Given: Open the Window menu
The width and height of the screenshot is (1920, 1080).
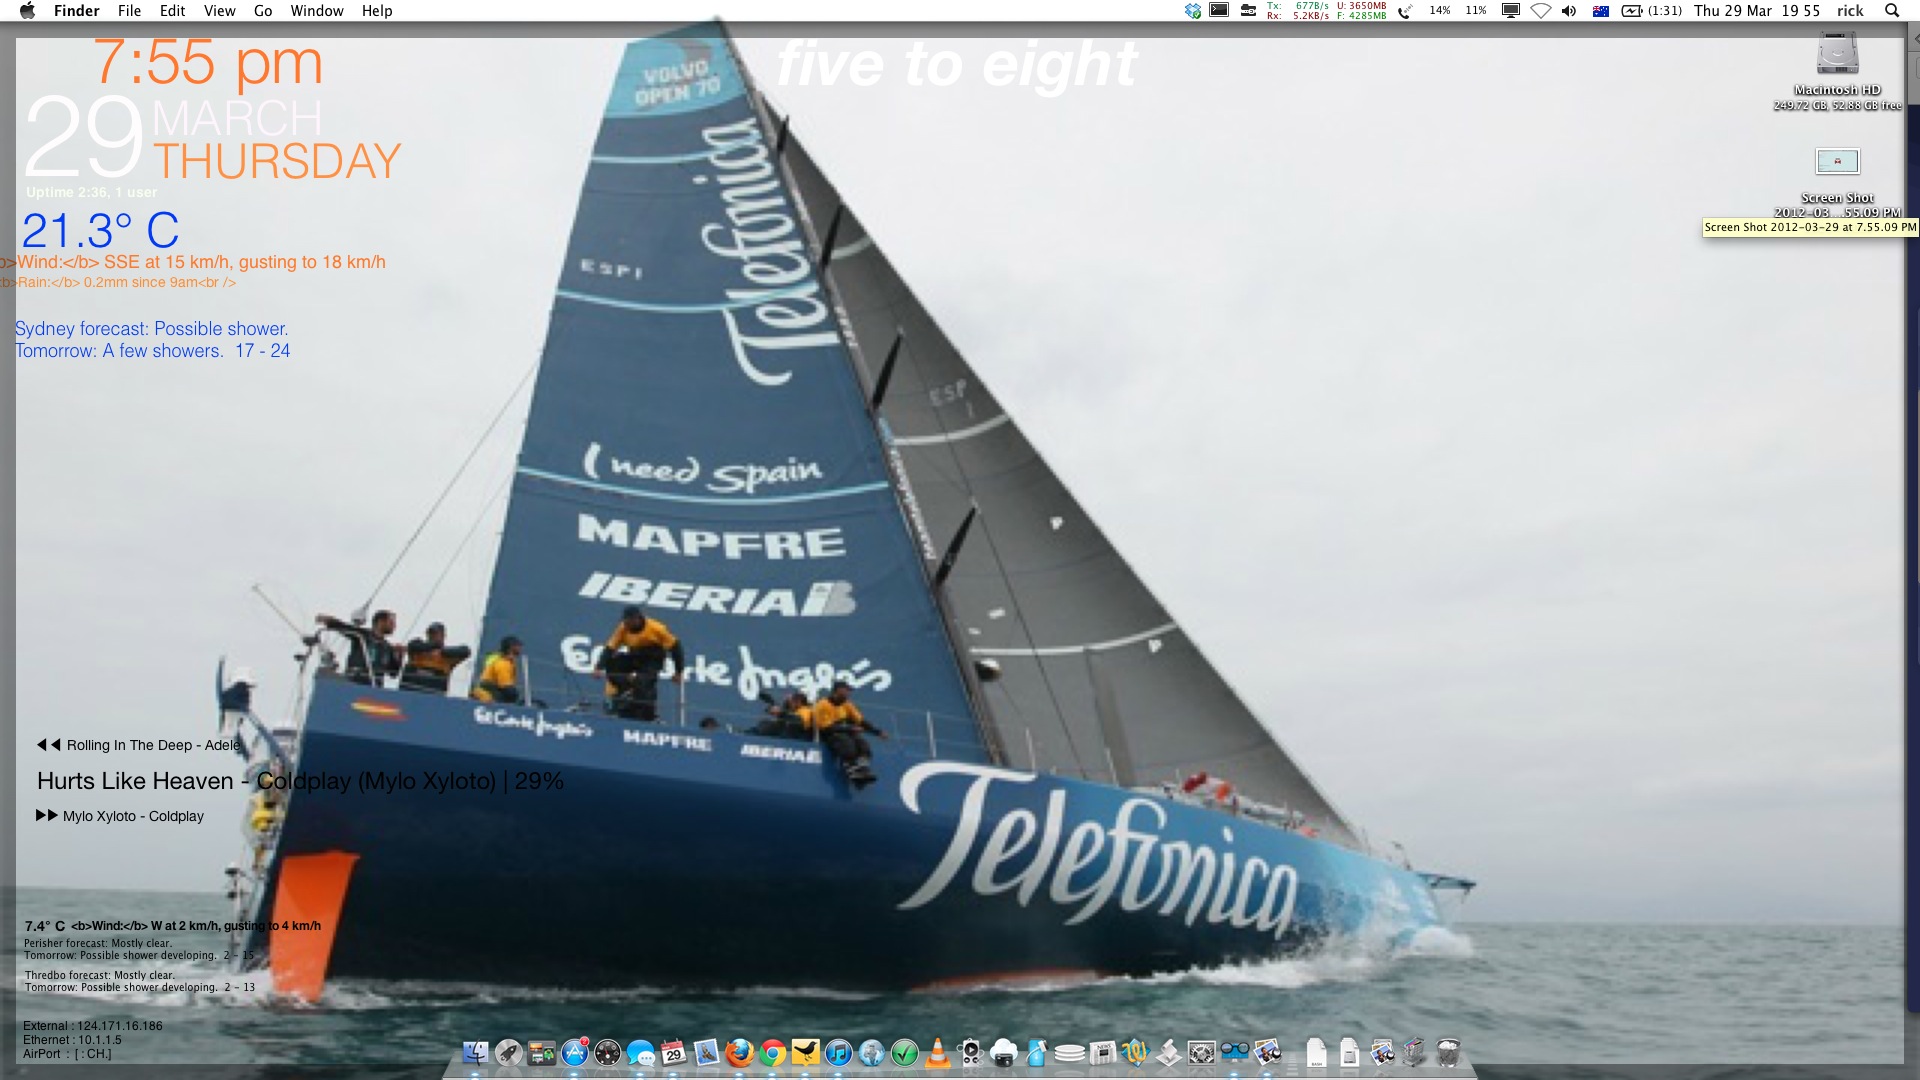Looking at the screenshot, I should coord(317,10).
